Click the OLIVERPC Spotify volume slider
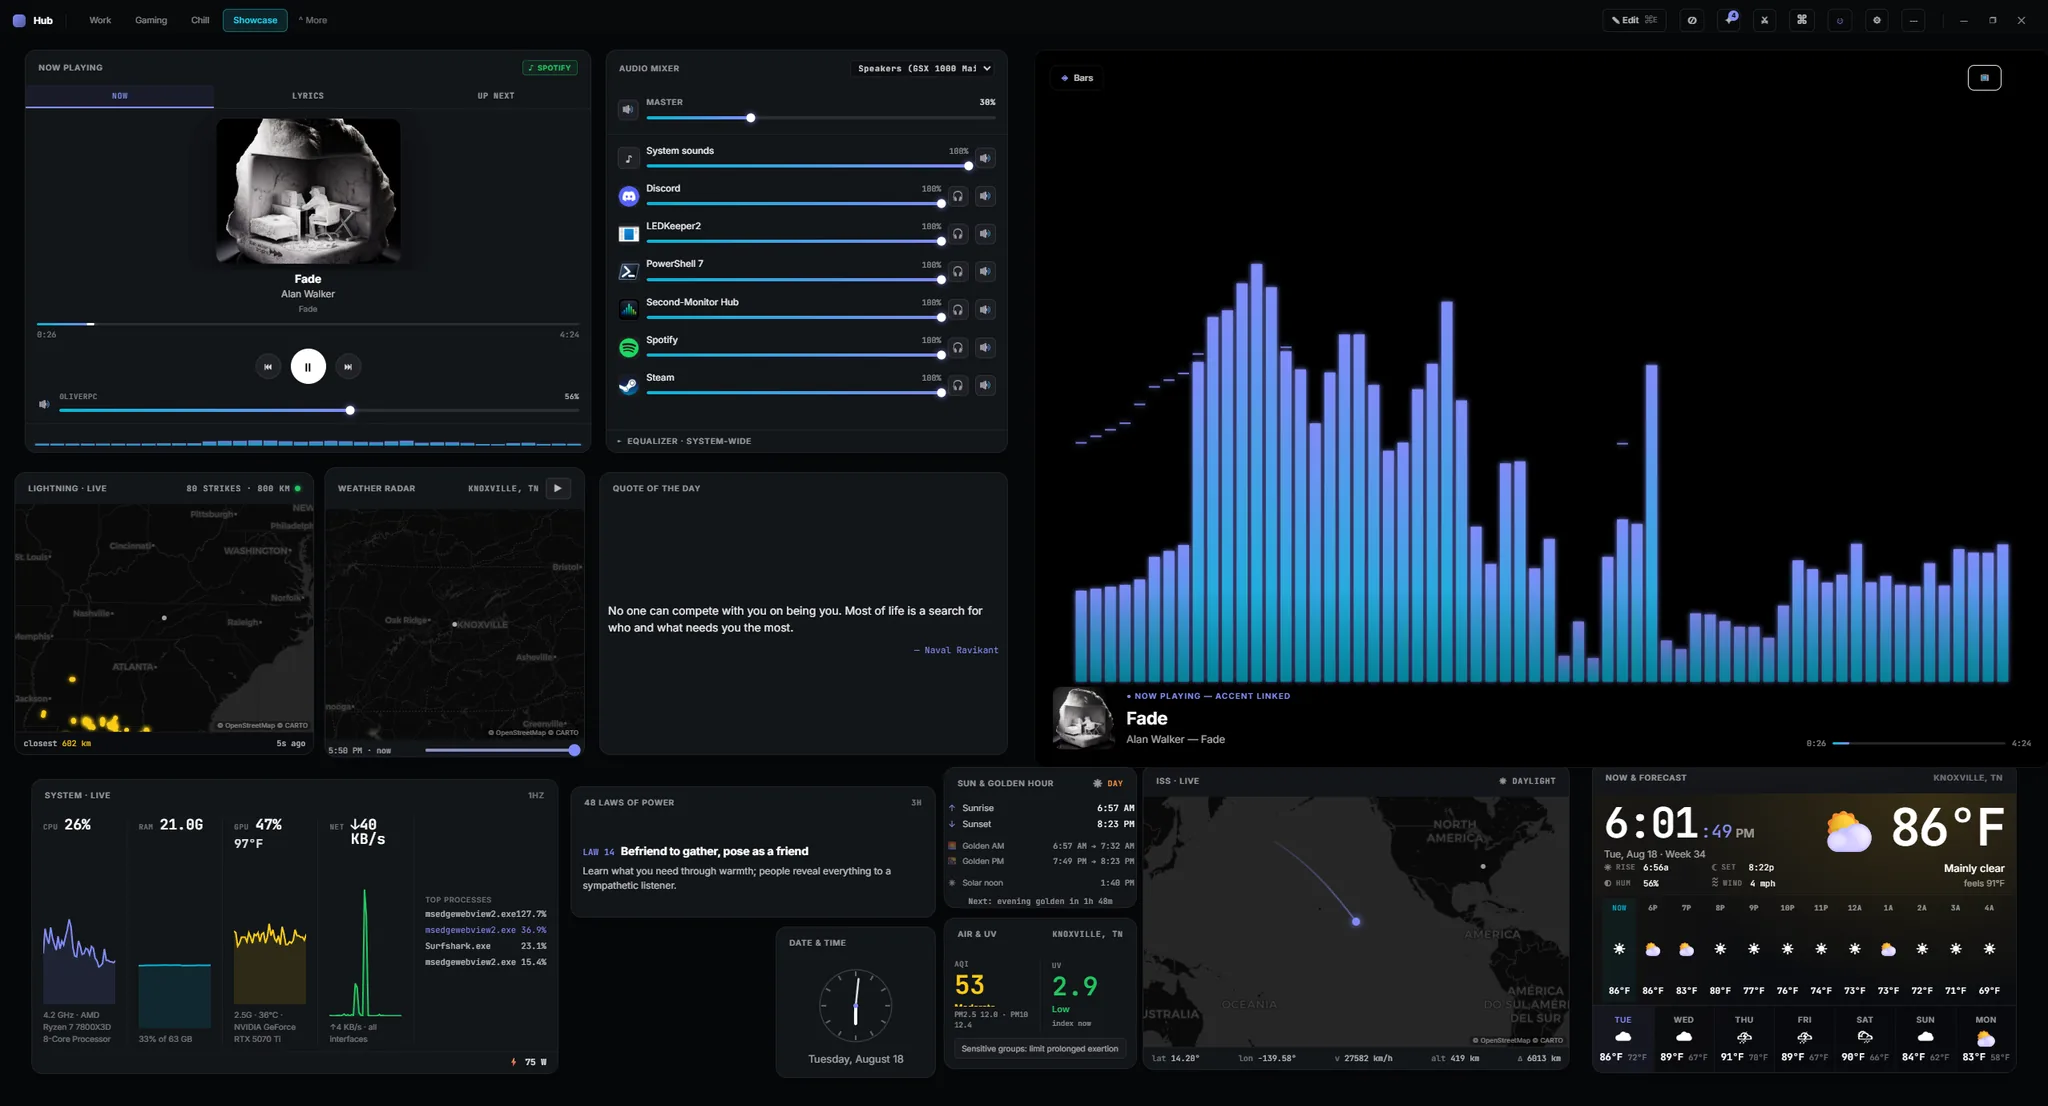 tap(319, 410)
